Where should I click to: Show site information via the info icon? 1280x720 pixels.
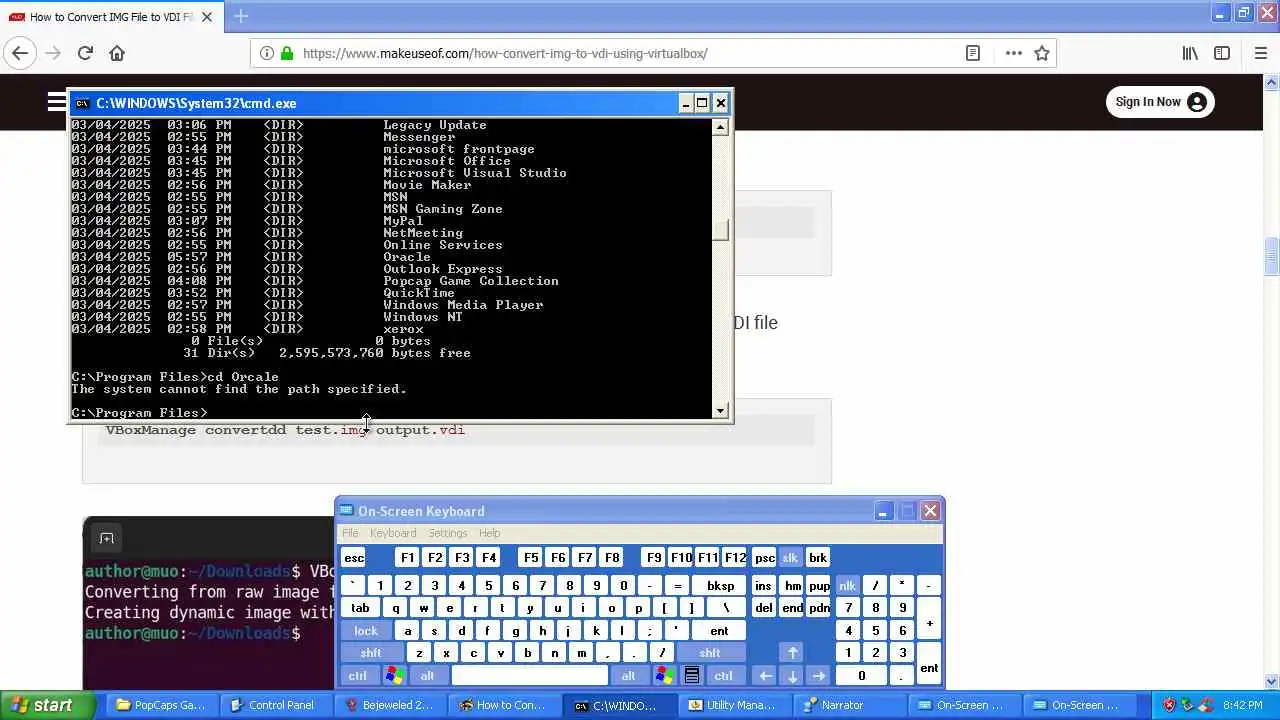[x=267, y=53]
